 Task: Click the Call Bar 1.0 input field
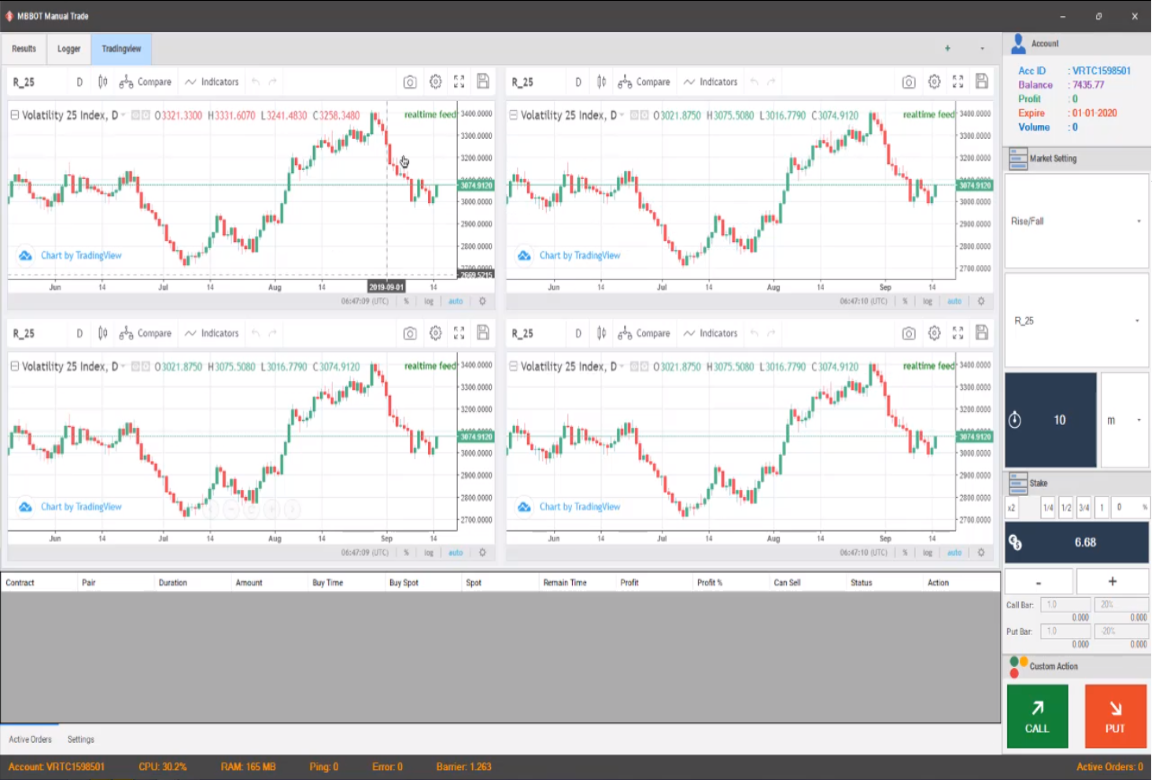pyautogui.click(x=1063, y=604)
